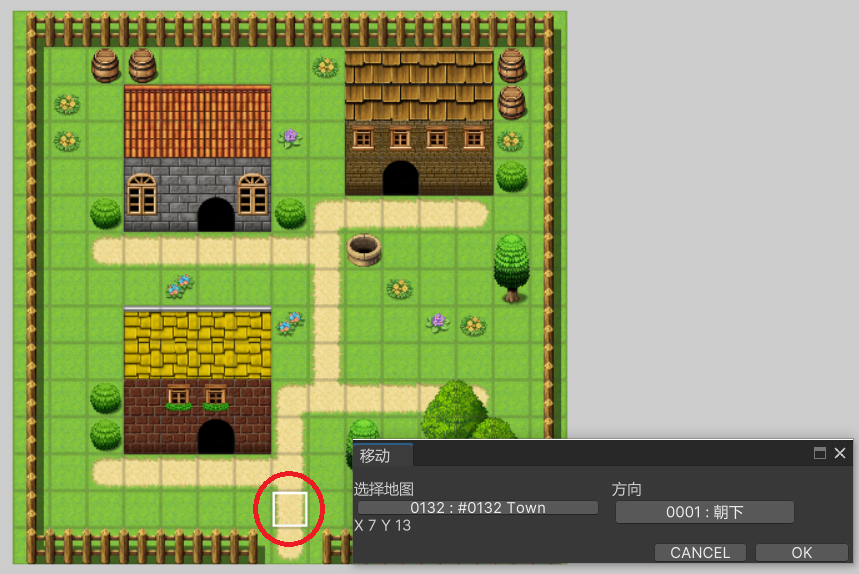Click the white highlighted tile cursor
Screen dimensions: 859x574
290,509
